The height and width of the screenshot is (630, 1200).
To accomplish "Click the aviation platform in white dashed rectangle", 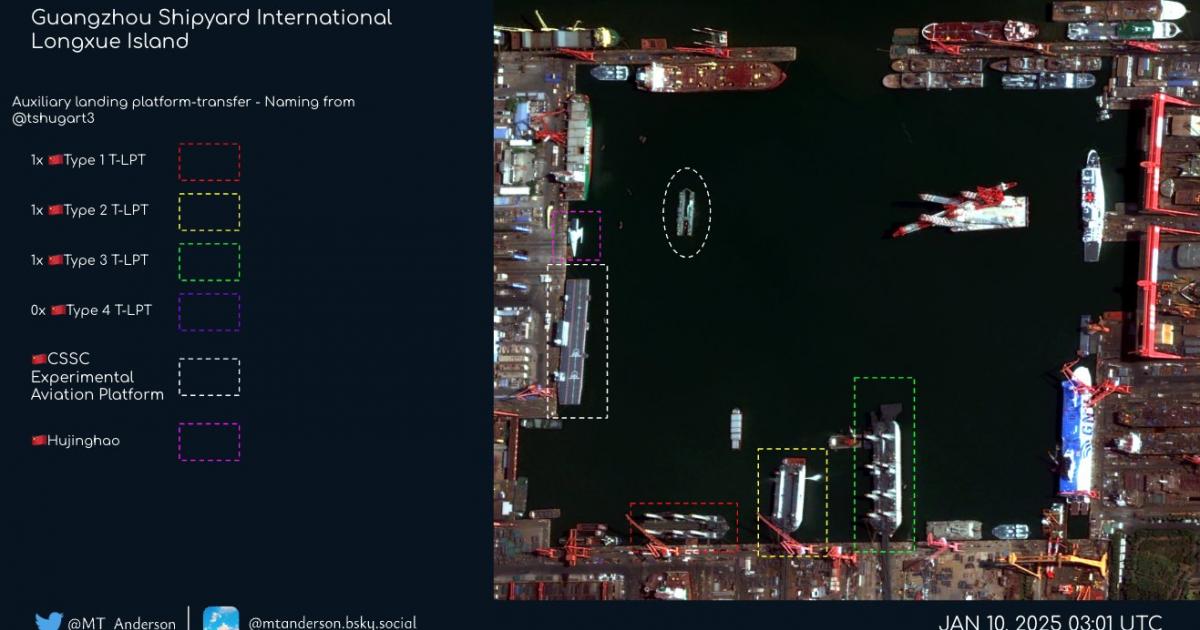I will pyautogui.click(x=574, y=340).
